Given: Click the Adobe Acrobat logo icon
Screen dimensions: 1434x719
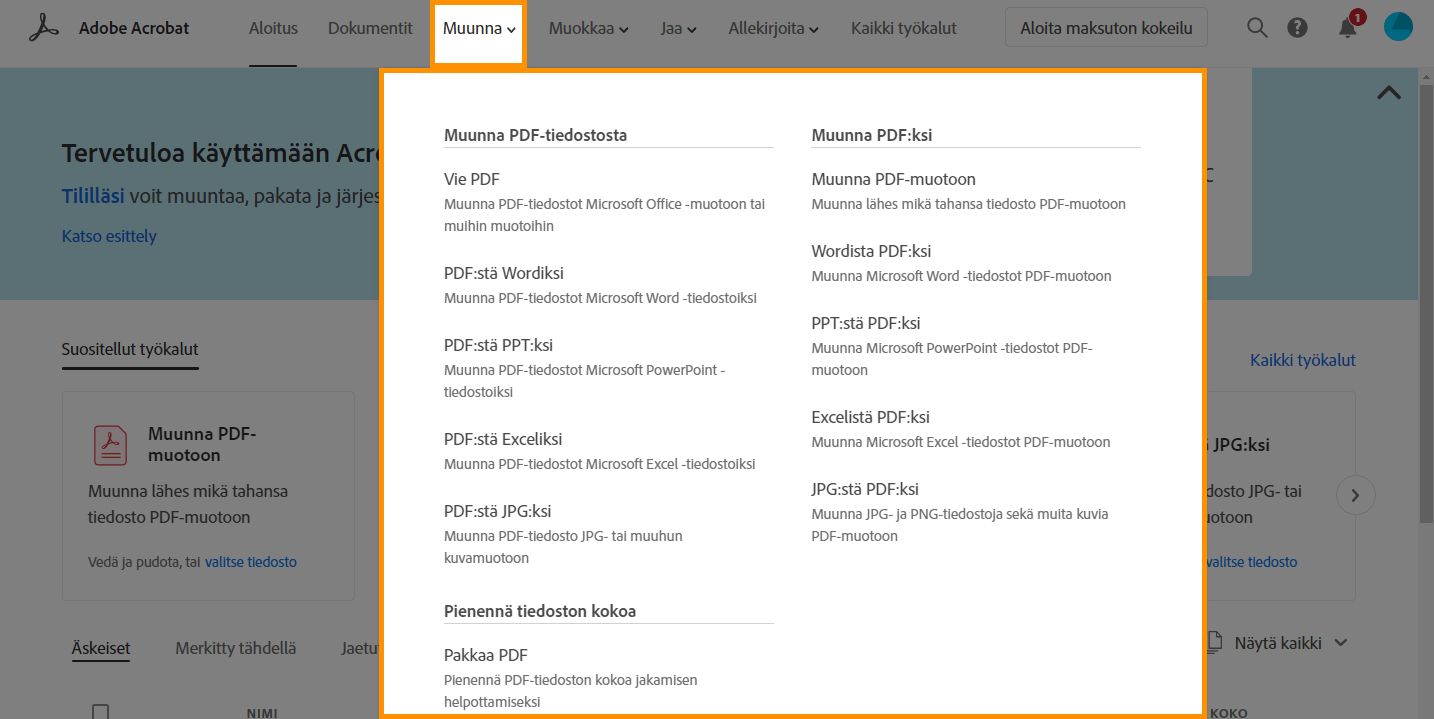Looking at the screenshot, I should tap(44, 28).
